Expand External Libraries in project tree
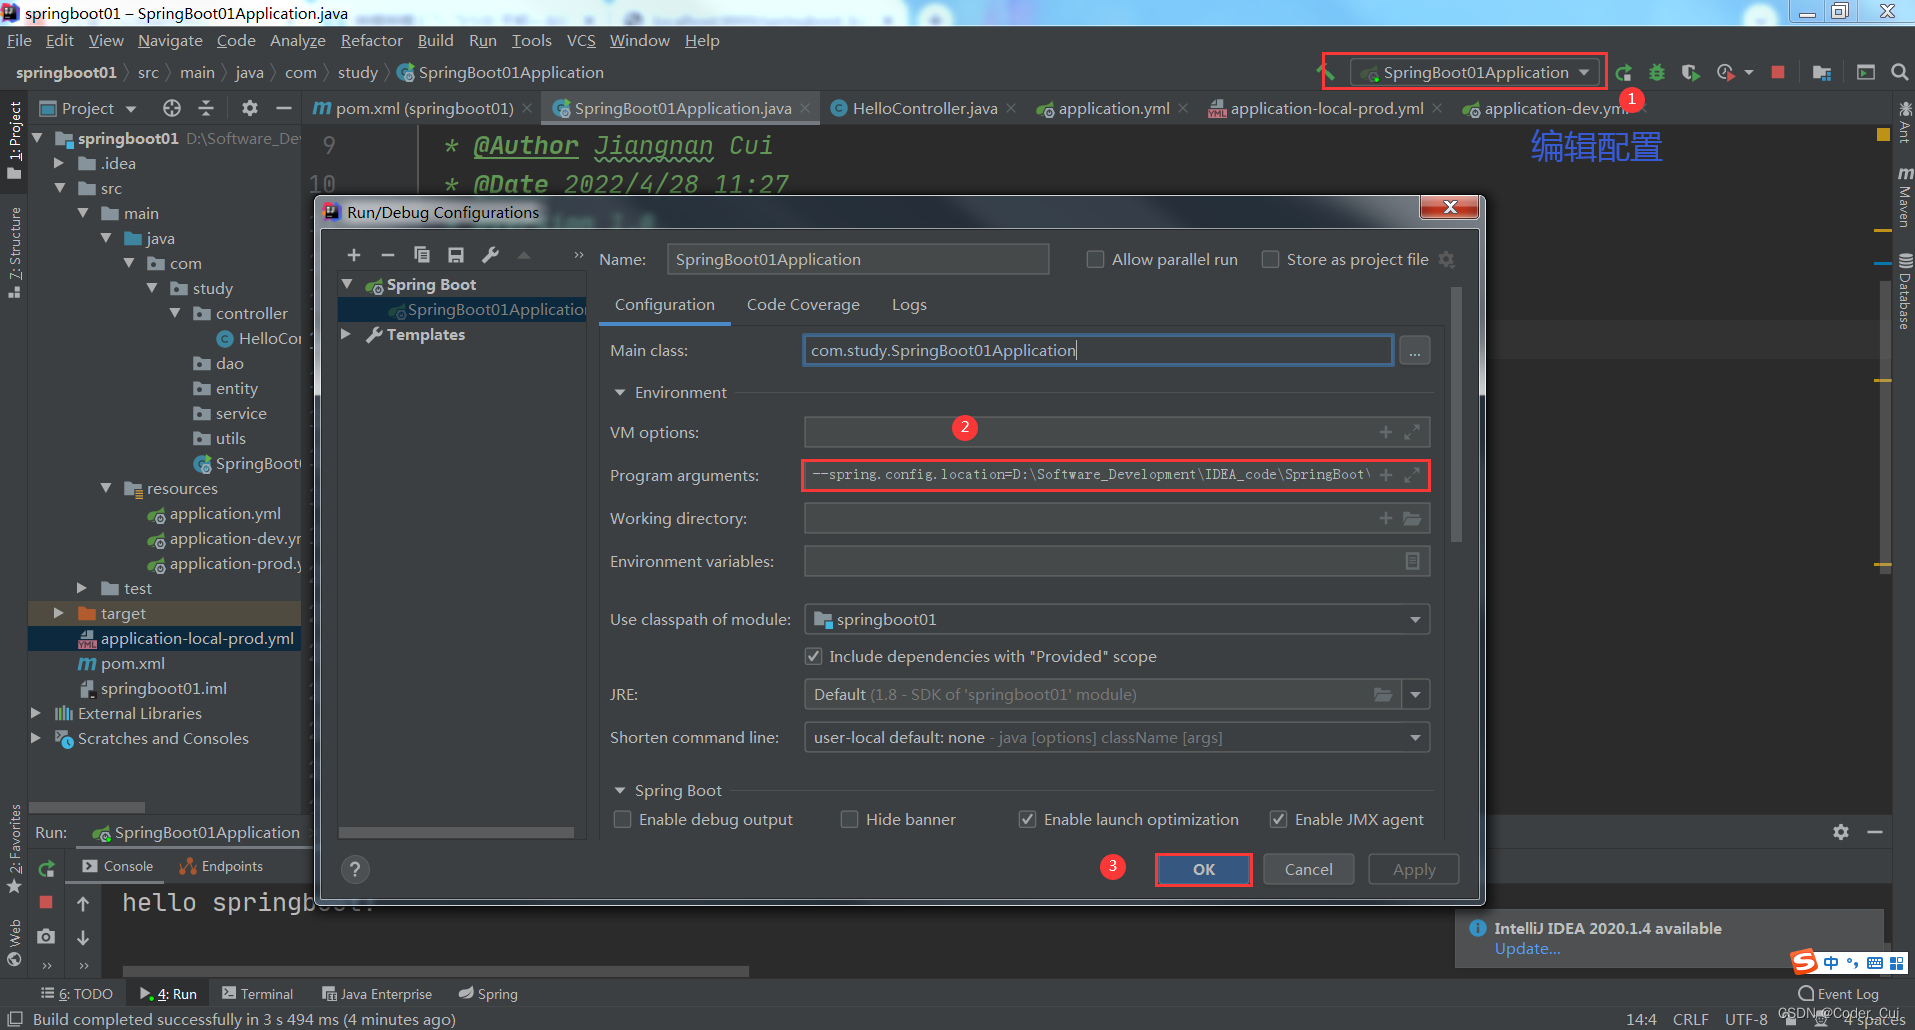Viewport: 1915px width, 1030px height. 36,714
